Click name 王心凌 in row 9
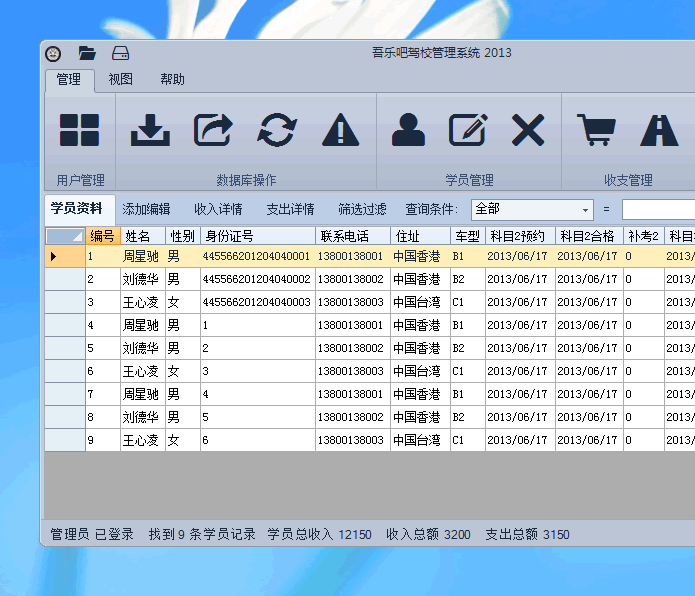This screenshot has height=596, width=695. (141, 440)
